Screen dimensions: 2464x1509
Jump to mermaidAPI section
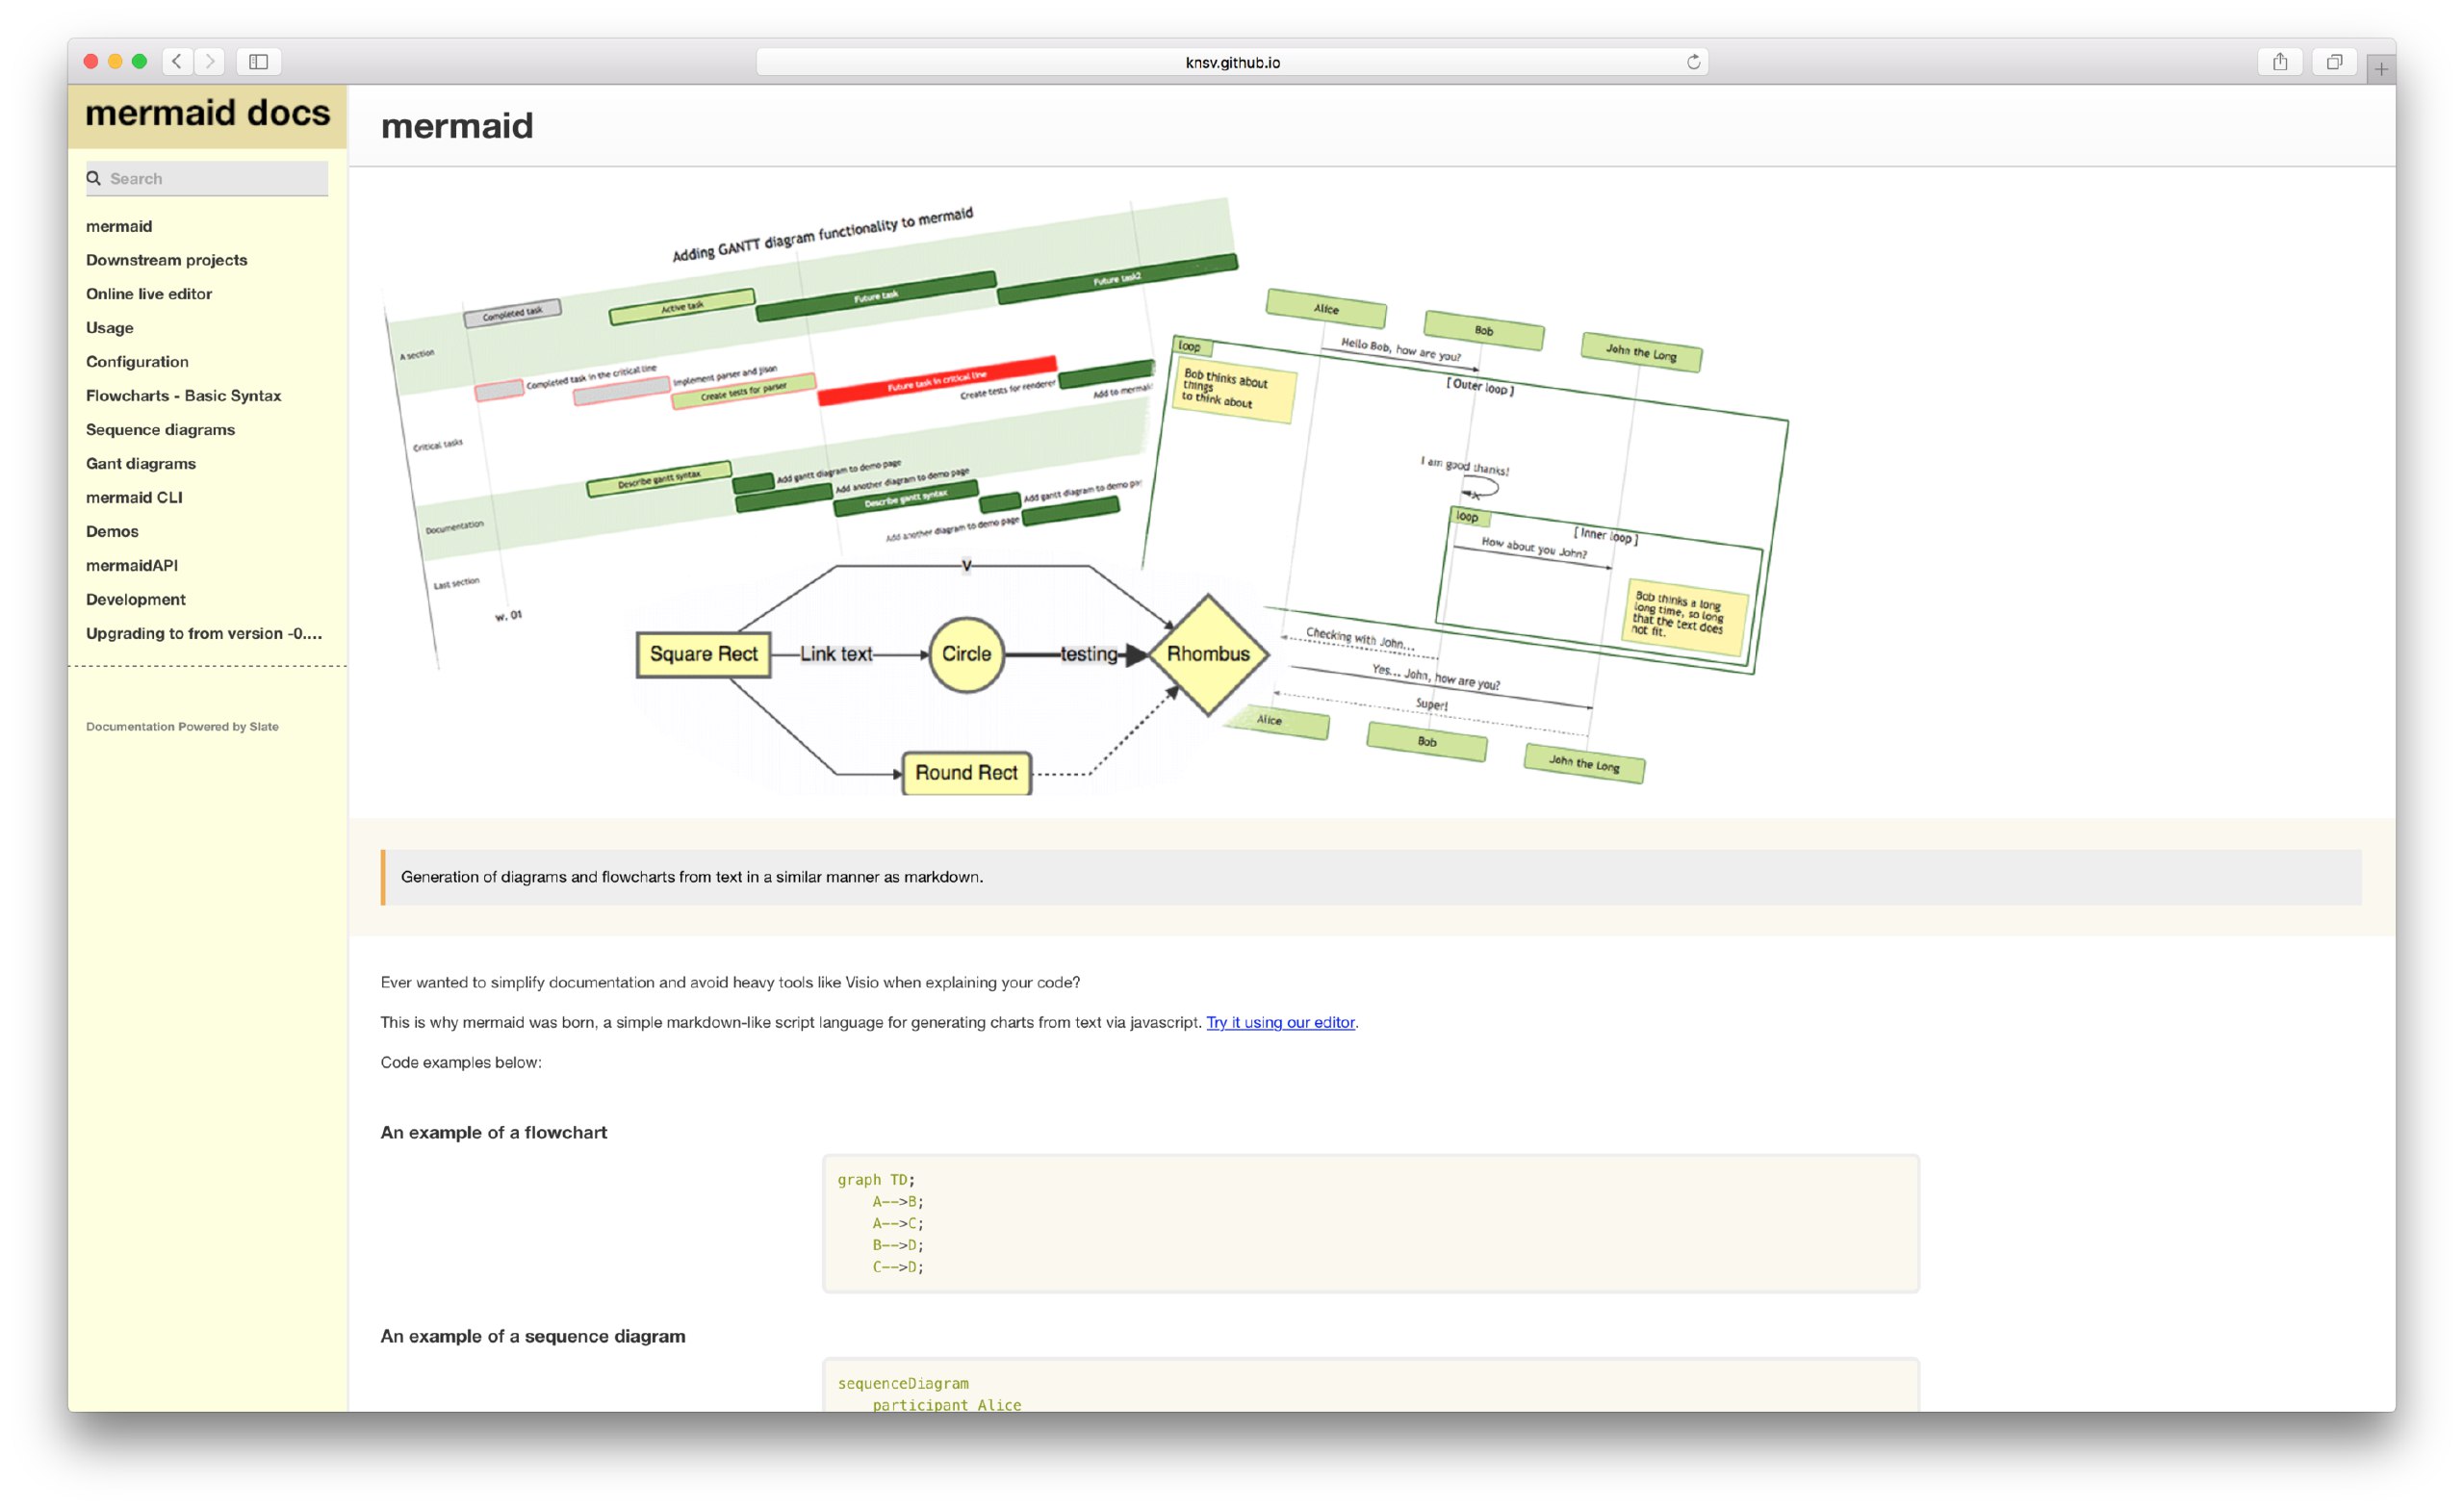pyautogui.click(x=132, y=566)
